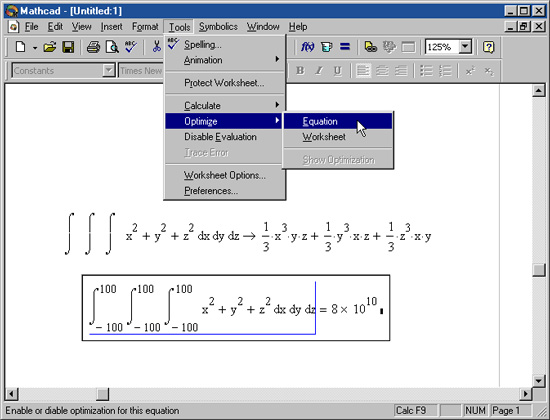The image size is (550, 420).
Task: Expand the Animation submenu
Action: [x=225, y=60]
